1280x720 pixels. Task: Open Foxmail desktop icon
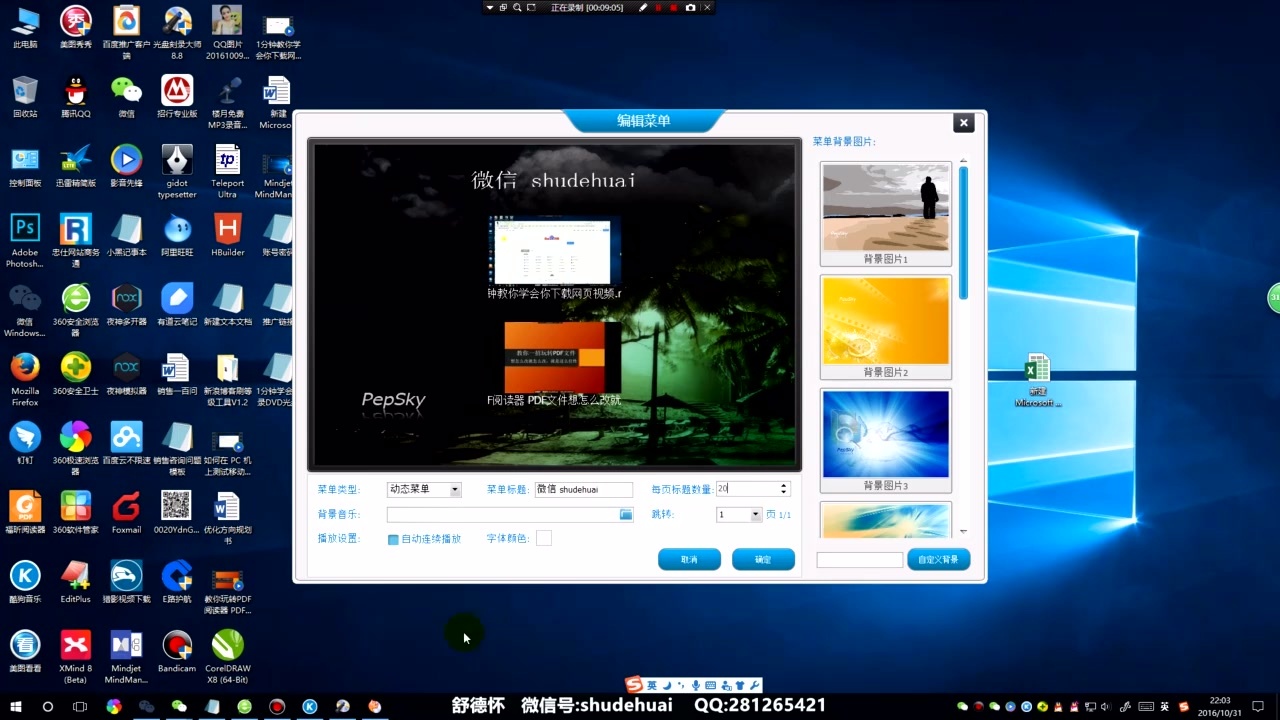coord(126,512)
